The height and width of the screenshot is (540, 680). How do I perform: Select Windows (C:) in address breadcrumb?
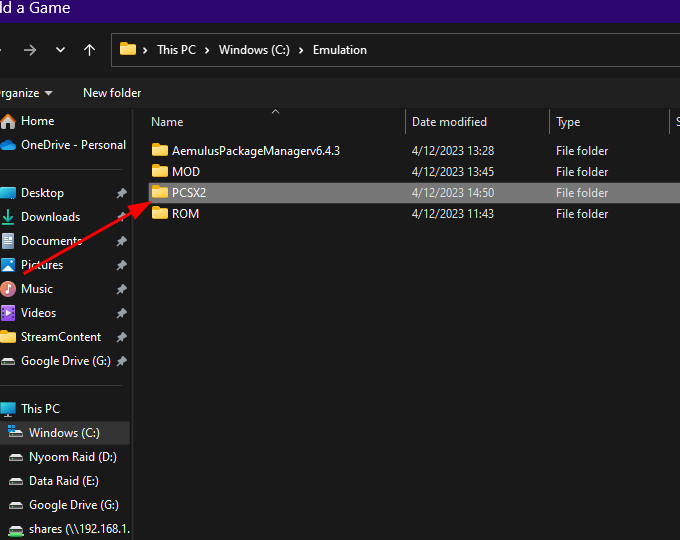pos(254,50)
